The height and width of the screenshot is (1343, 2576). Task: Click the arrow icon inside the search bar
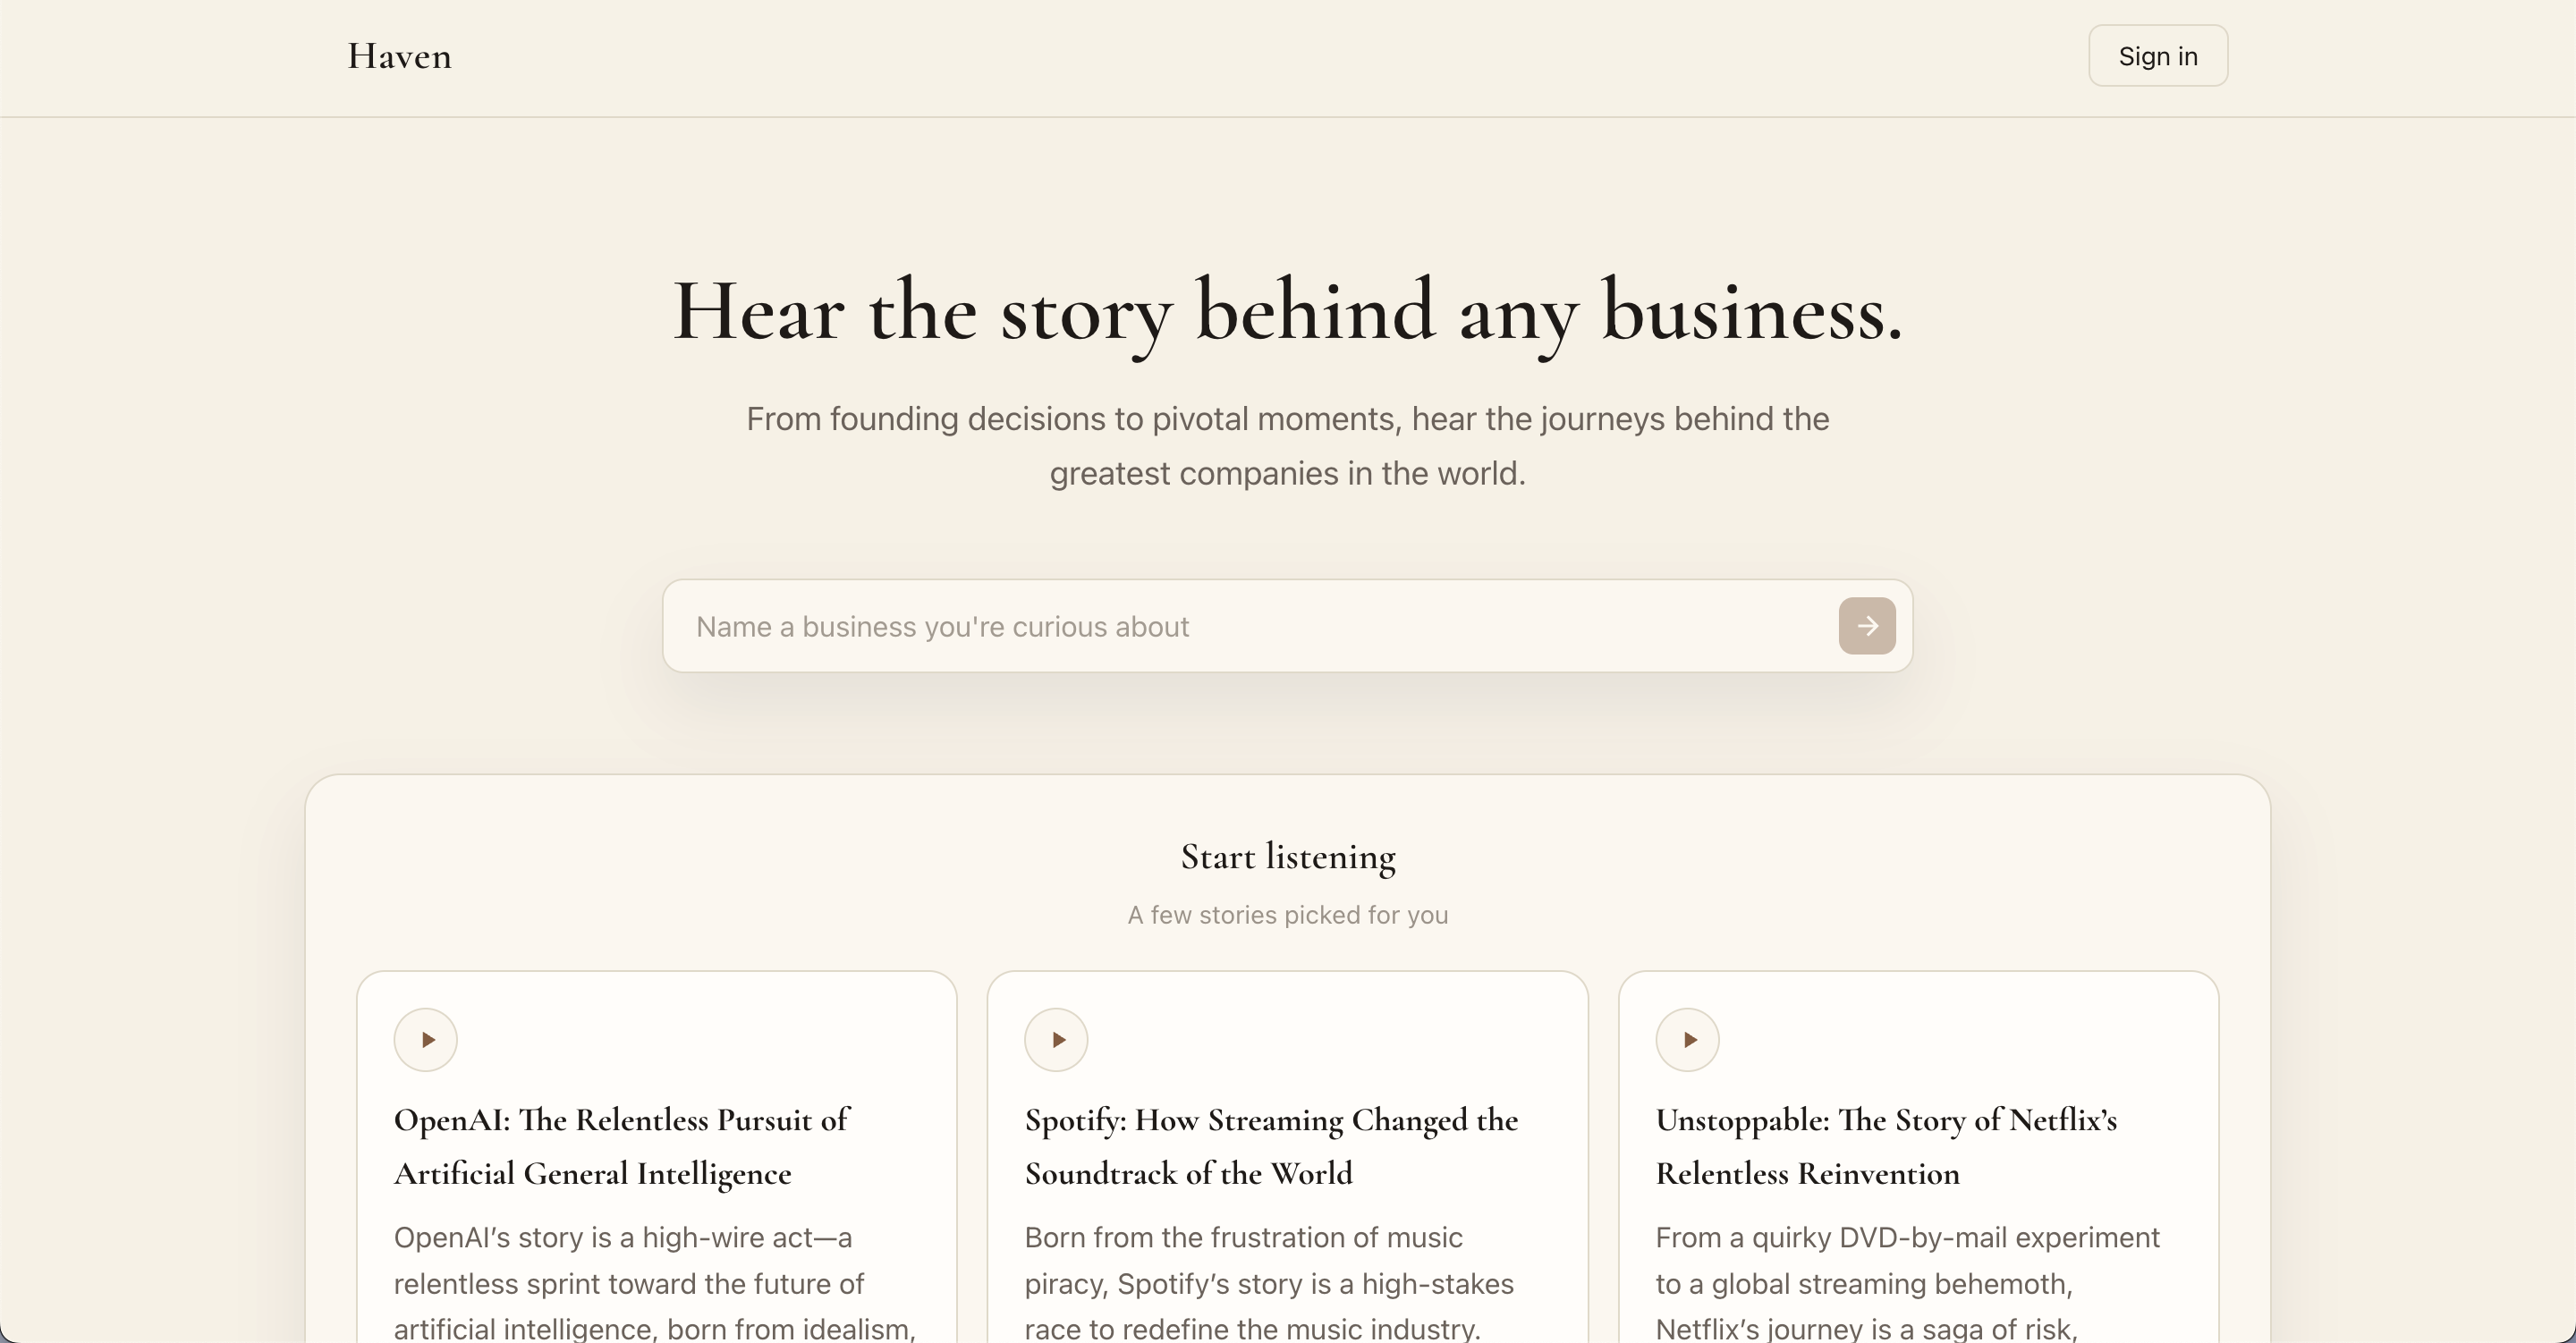(x=1866, y=625)
